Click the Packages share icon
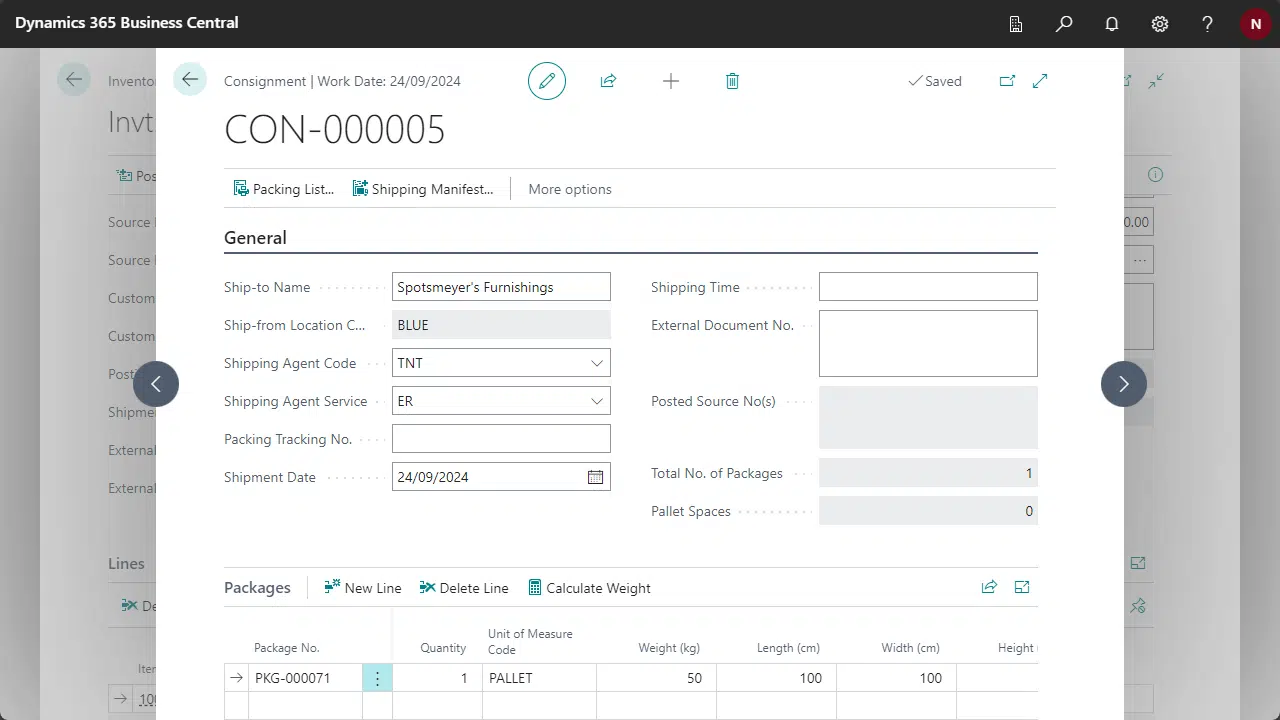The image size is (1280, 720). [989, 587]
